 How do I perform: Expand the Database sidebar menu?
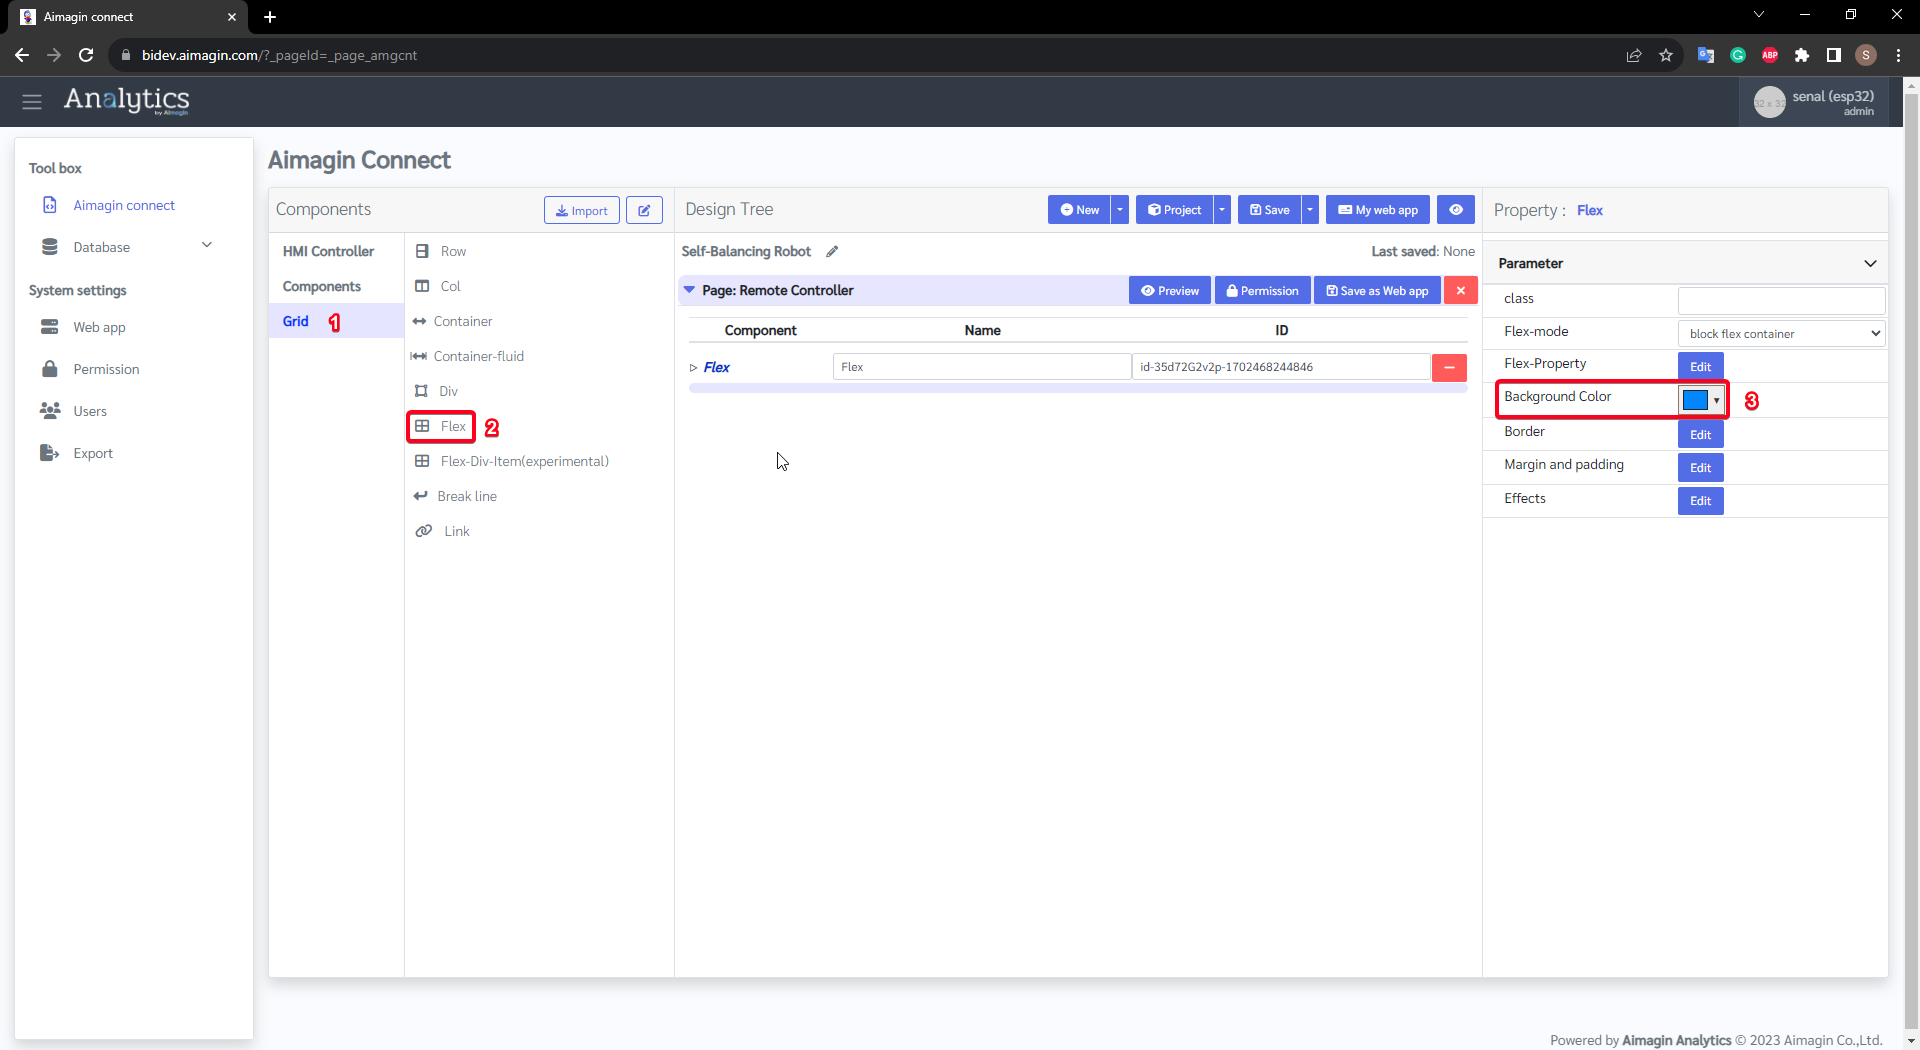click(207, 246)
